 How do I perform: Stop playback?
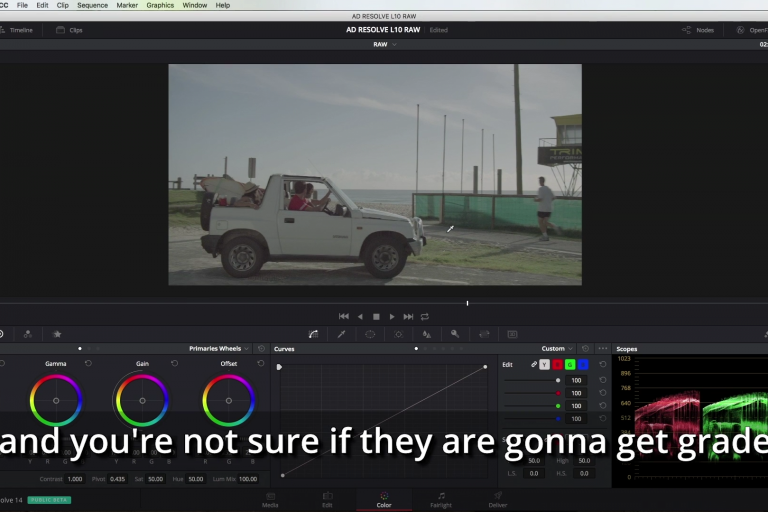376,317
